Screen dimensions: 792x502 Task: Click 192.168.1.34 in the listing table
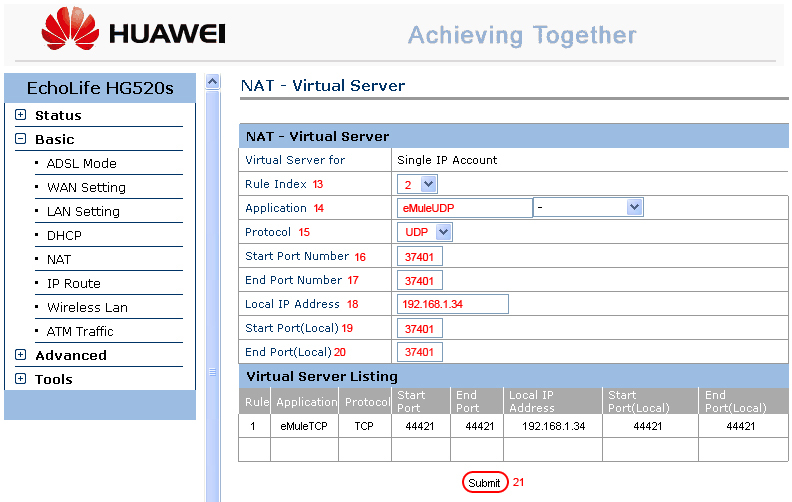pyautogui.click(x=554, y=426)
